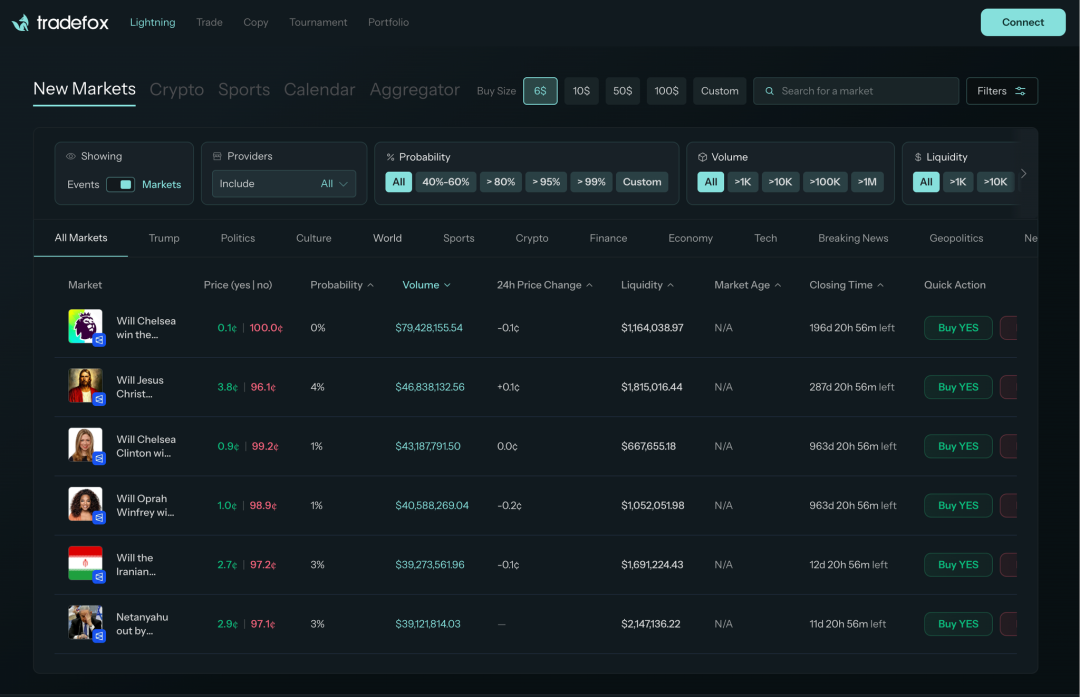Click the tradefox logo icon
This screenshot has width=1080, height=697.
coord(21,22)
